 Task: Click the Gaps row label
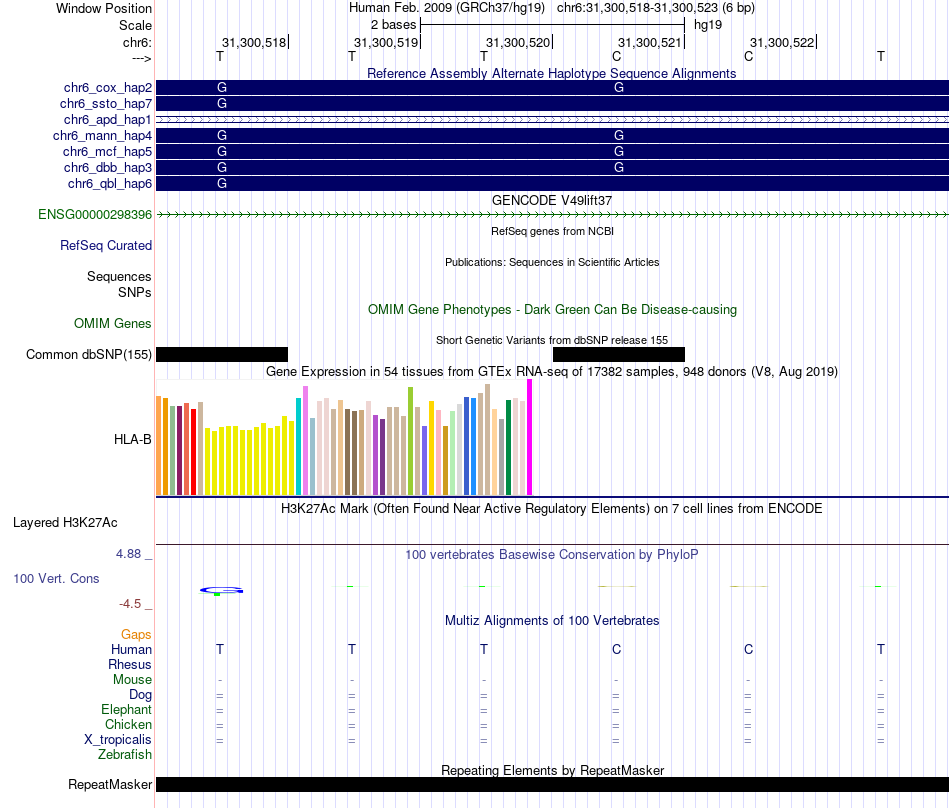point(136,634)
